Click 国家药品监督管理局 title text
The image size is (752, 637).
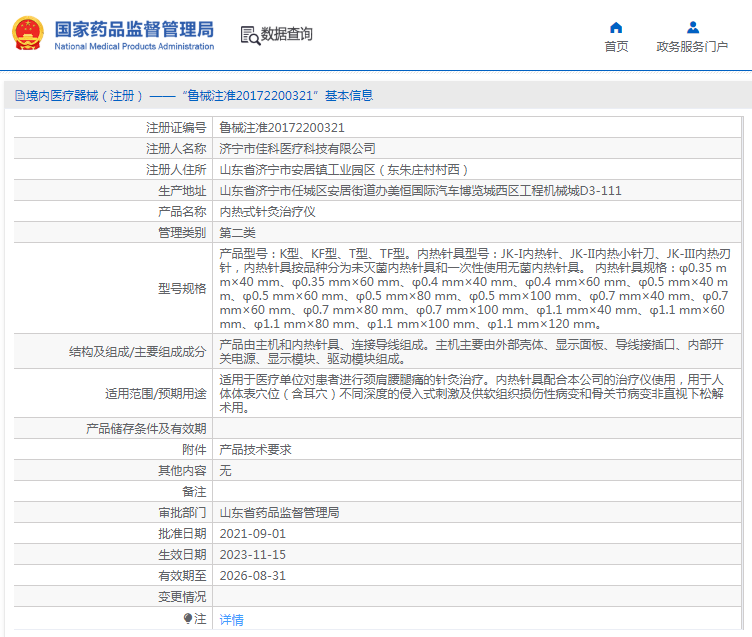coord(134,29)
